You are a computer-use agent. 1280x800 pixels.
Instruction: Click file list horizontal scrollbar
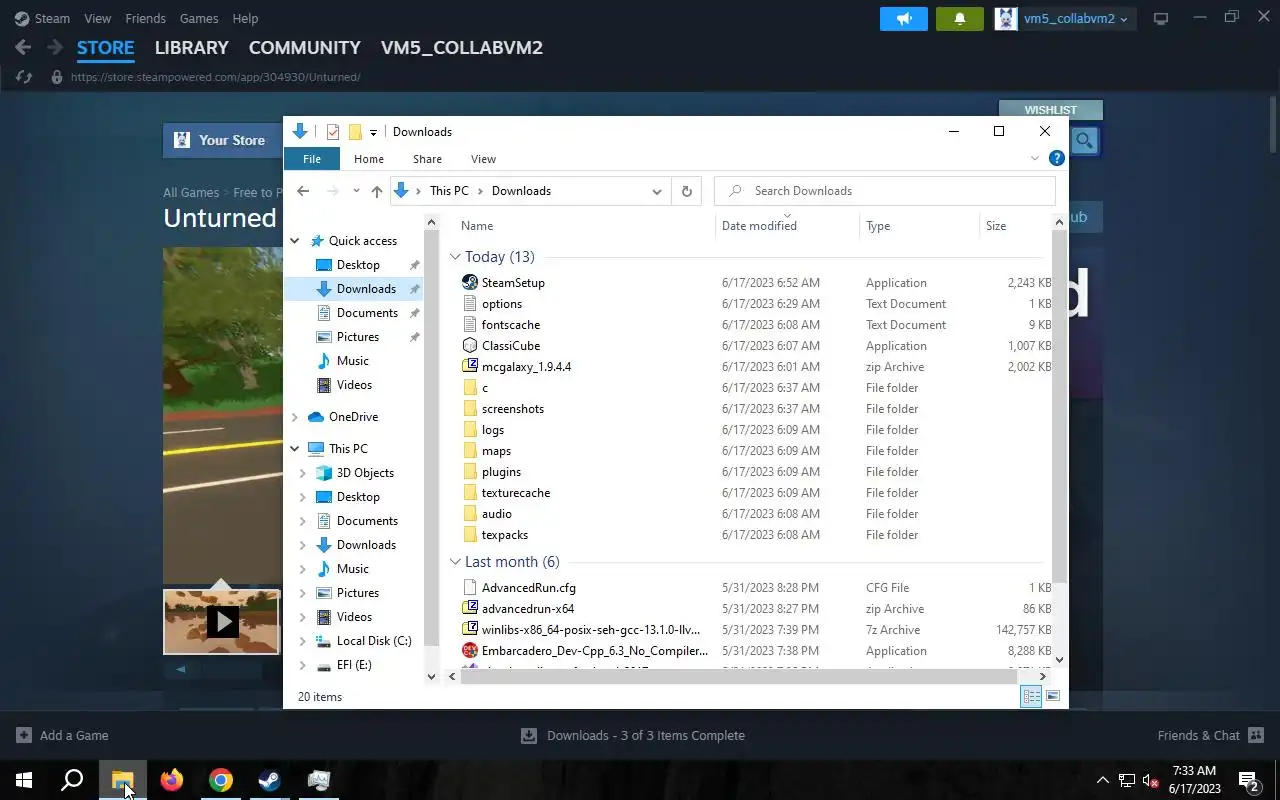[x=741, y=676]
